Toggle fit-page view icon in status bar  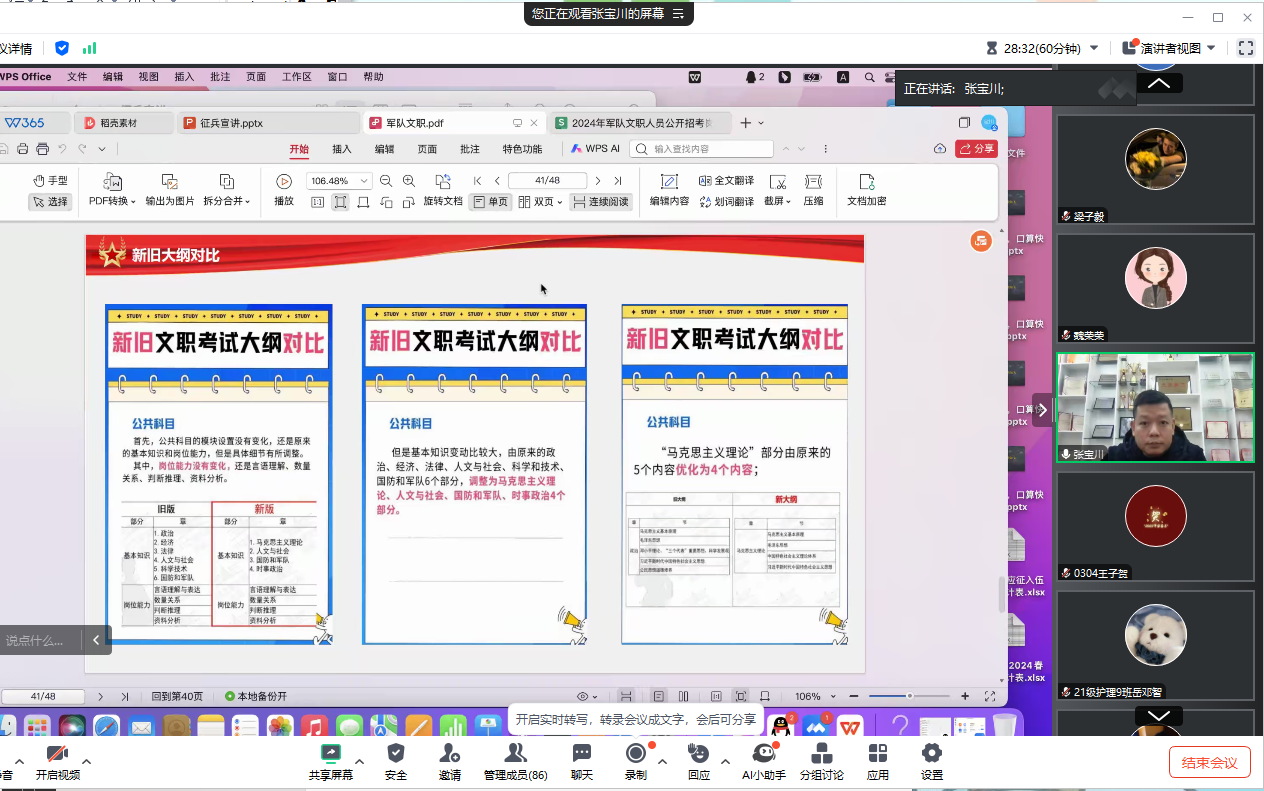(x=740, y=696)
